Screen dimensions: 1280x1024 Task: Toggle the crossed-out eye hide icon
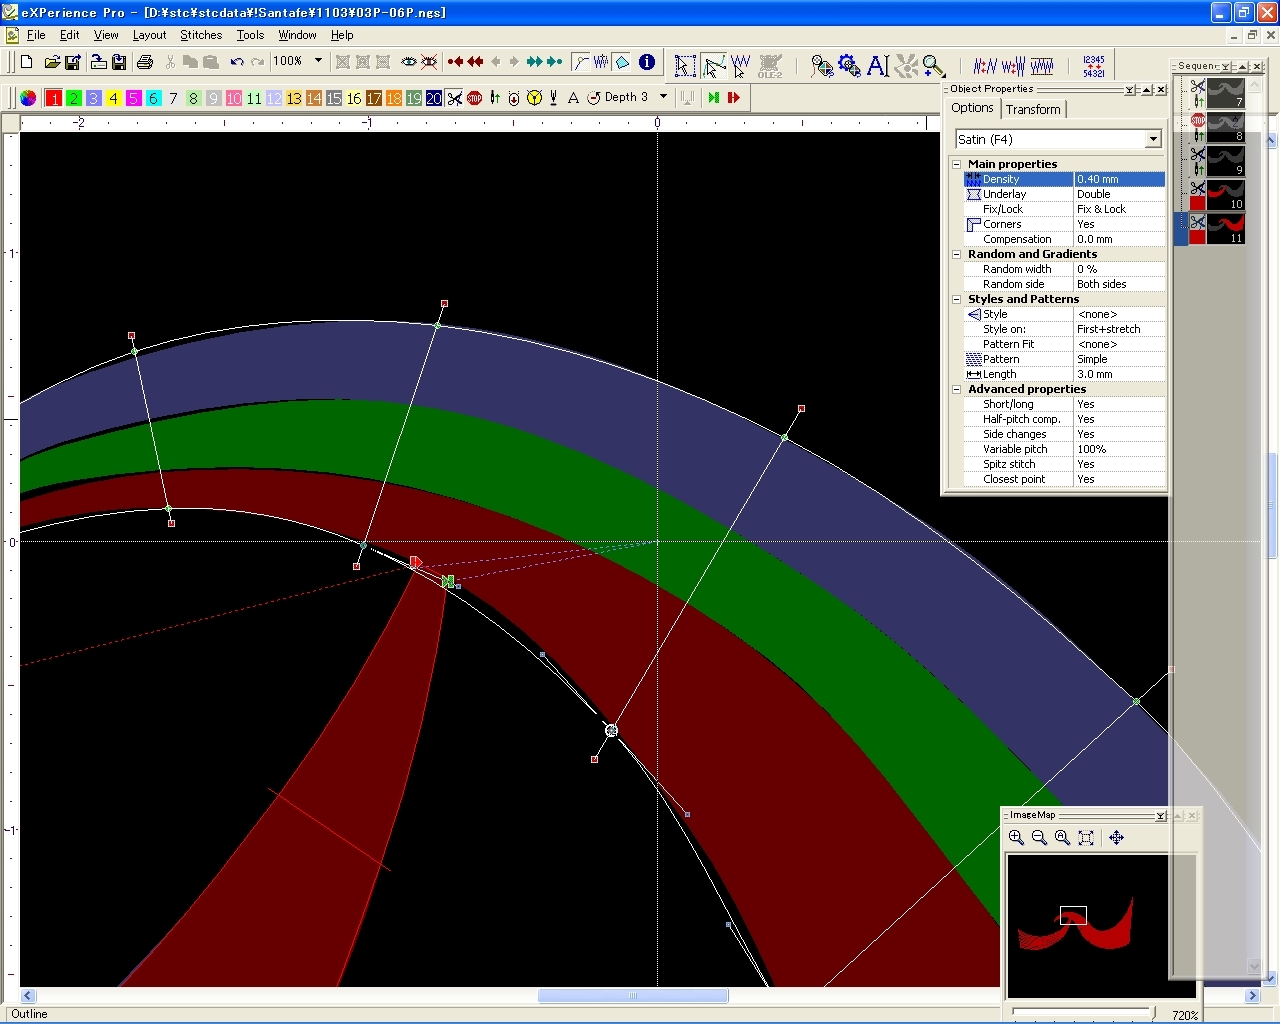click(429, 62)
